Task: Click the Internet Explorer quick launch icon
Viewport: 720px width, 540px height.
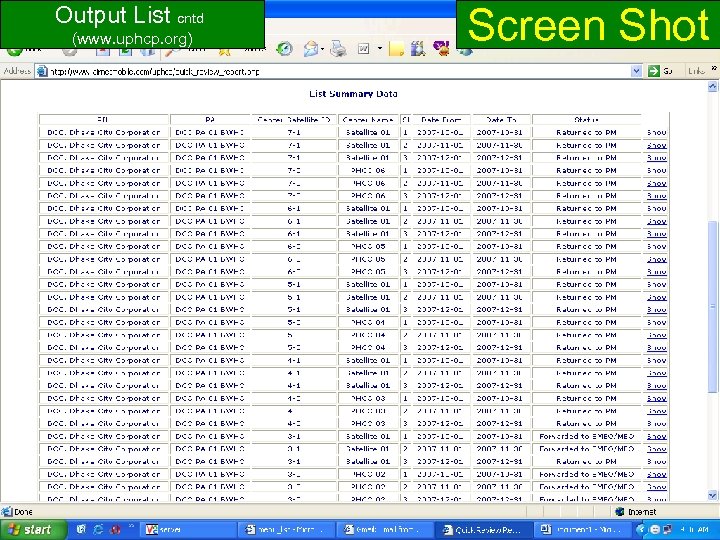Action: pyautogui.click(x=98, y=529)
